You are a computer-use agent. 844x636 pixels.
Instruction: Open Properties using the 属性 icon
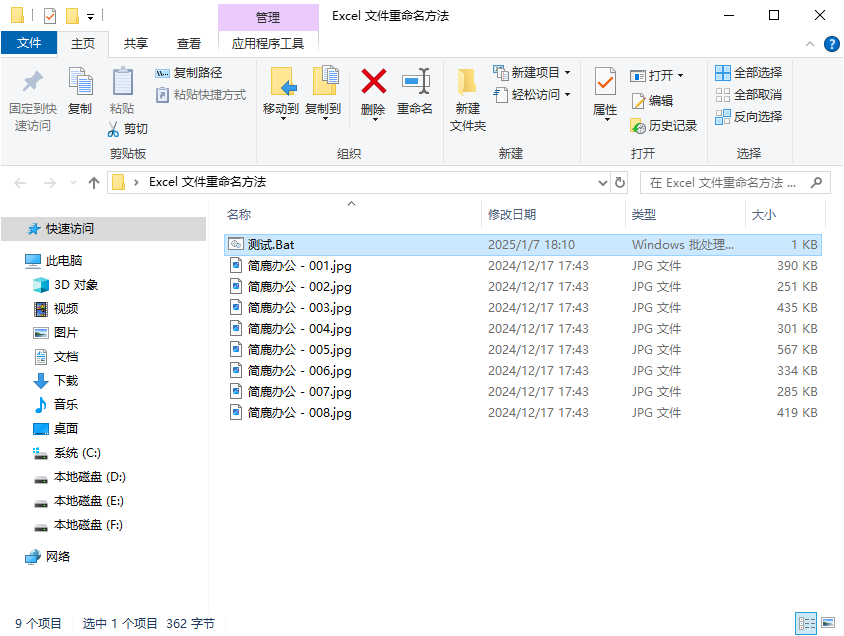tap(604, 94)
